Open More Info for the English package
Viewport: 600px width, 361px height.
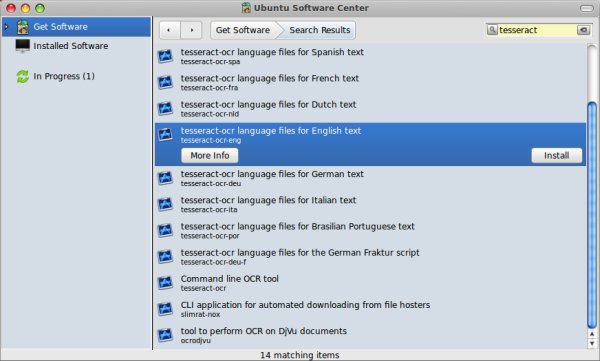coord(210,155)
